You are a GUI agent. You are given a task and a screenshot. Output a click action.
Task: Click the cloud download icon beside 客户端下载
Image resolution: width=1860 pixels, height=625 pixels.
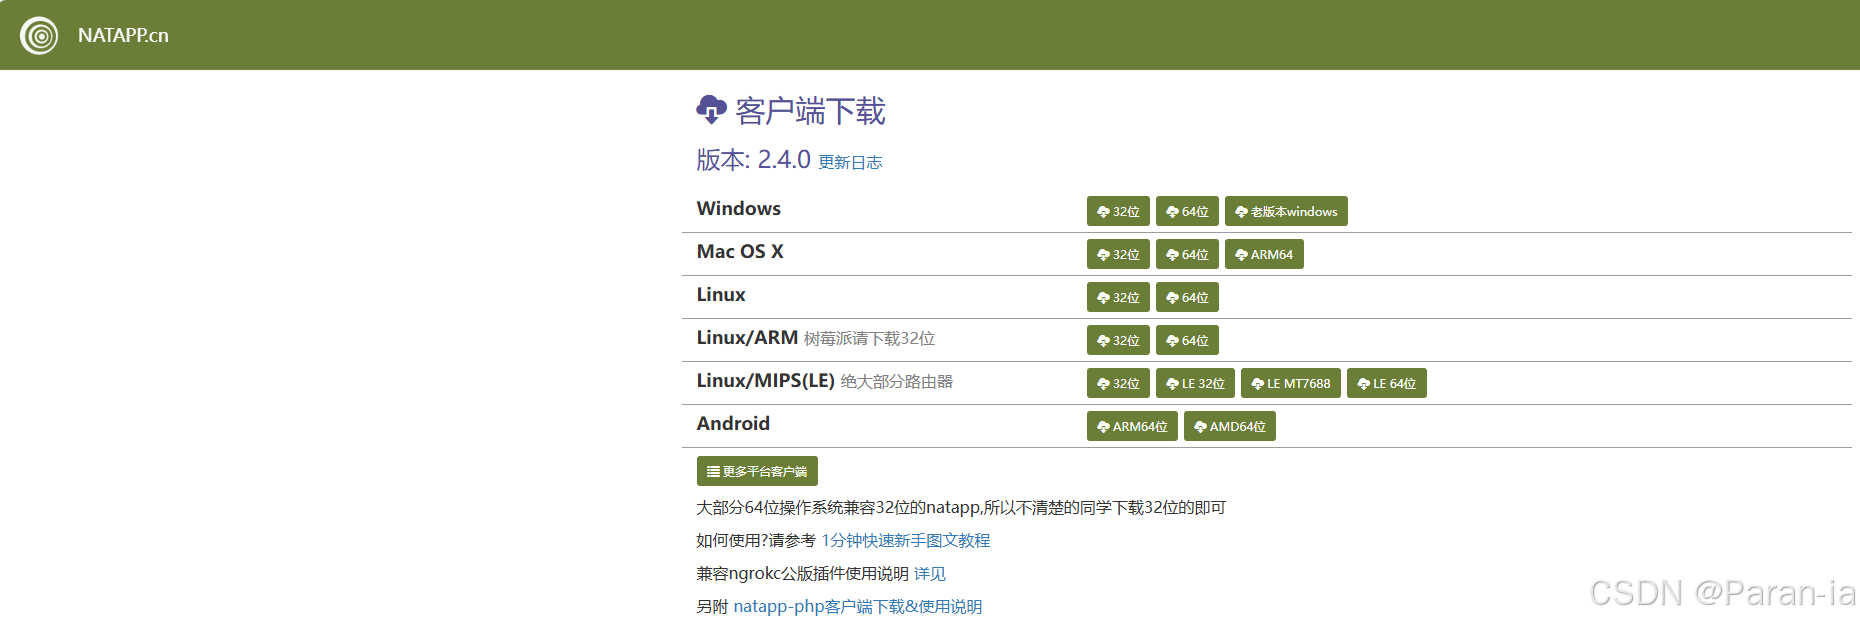coord(711,110)
